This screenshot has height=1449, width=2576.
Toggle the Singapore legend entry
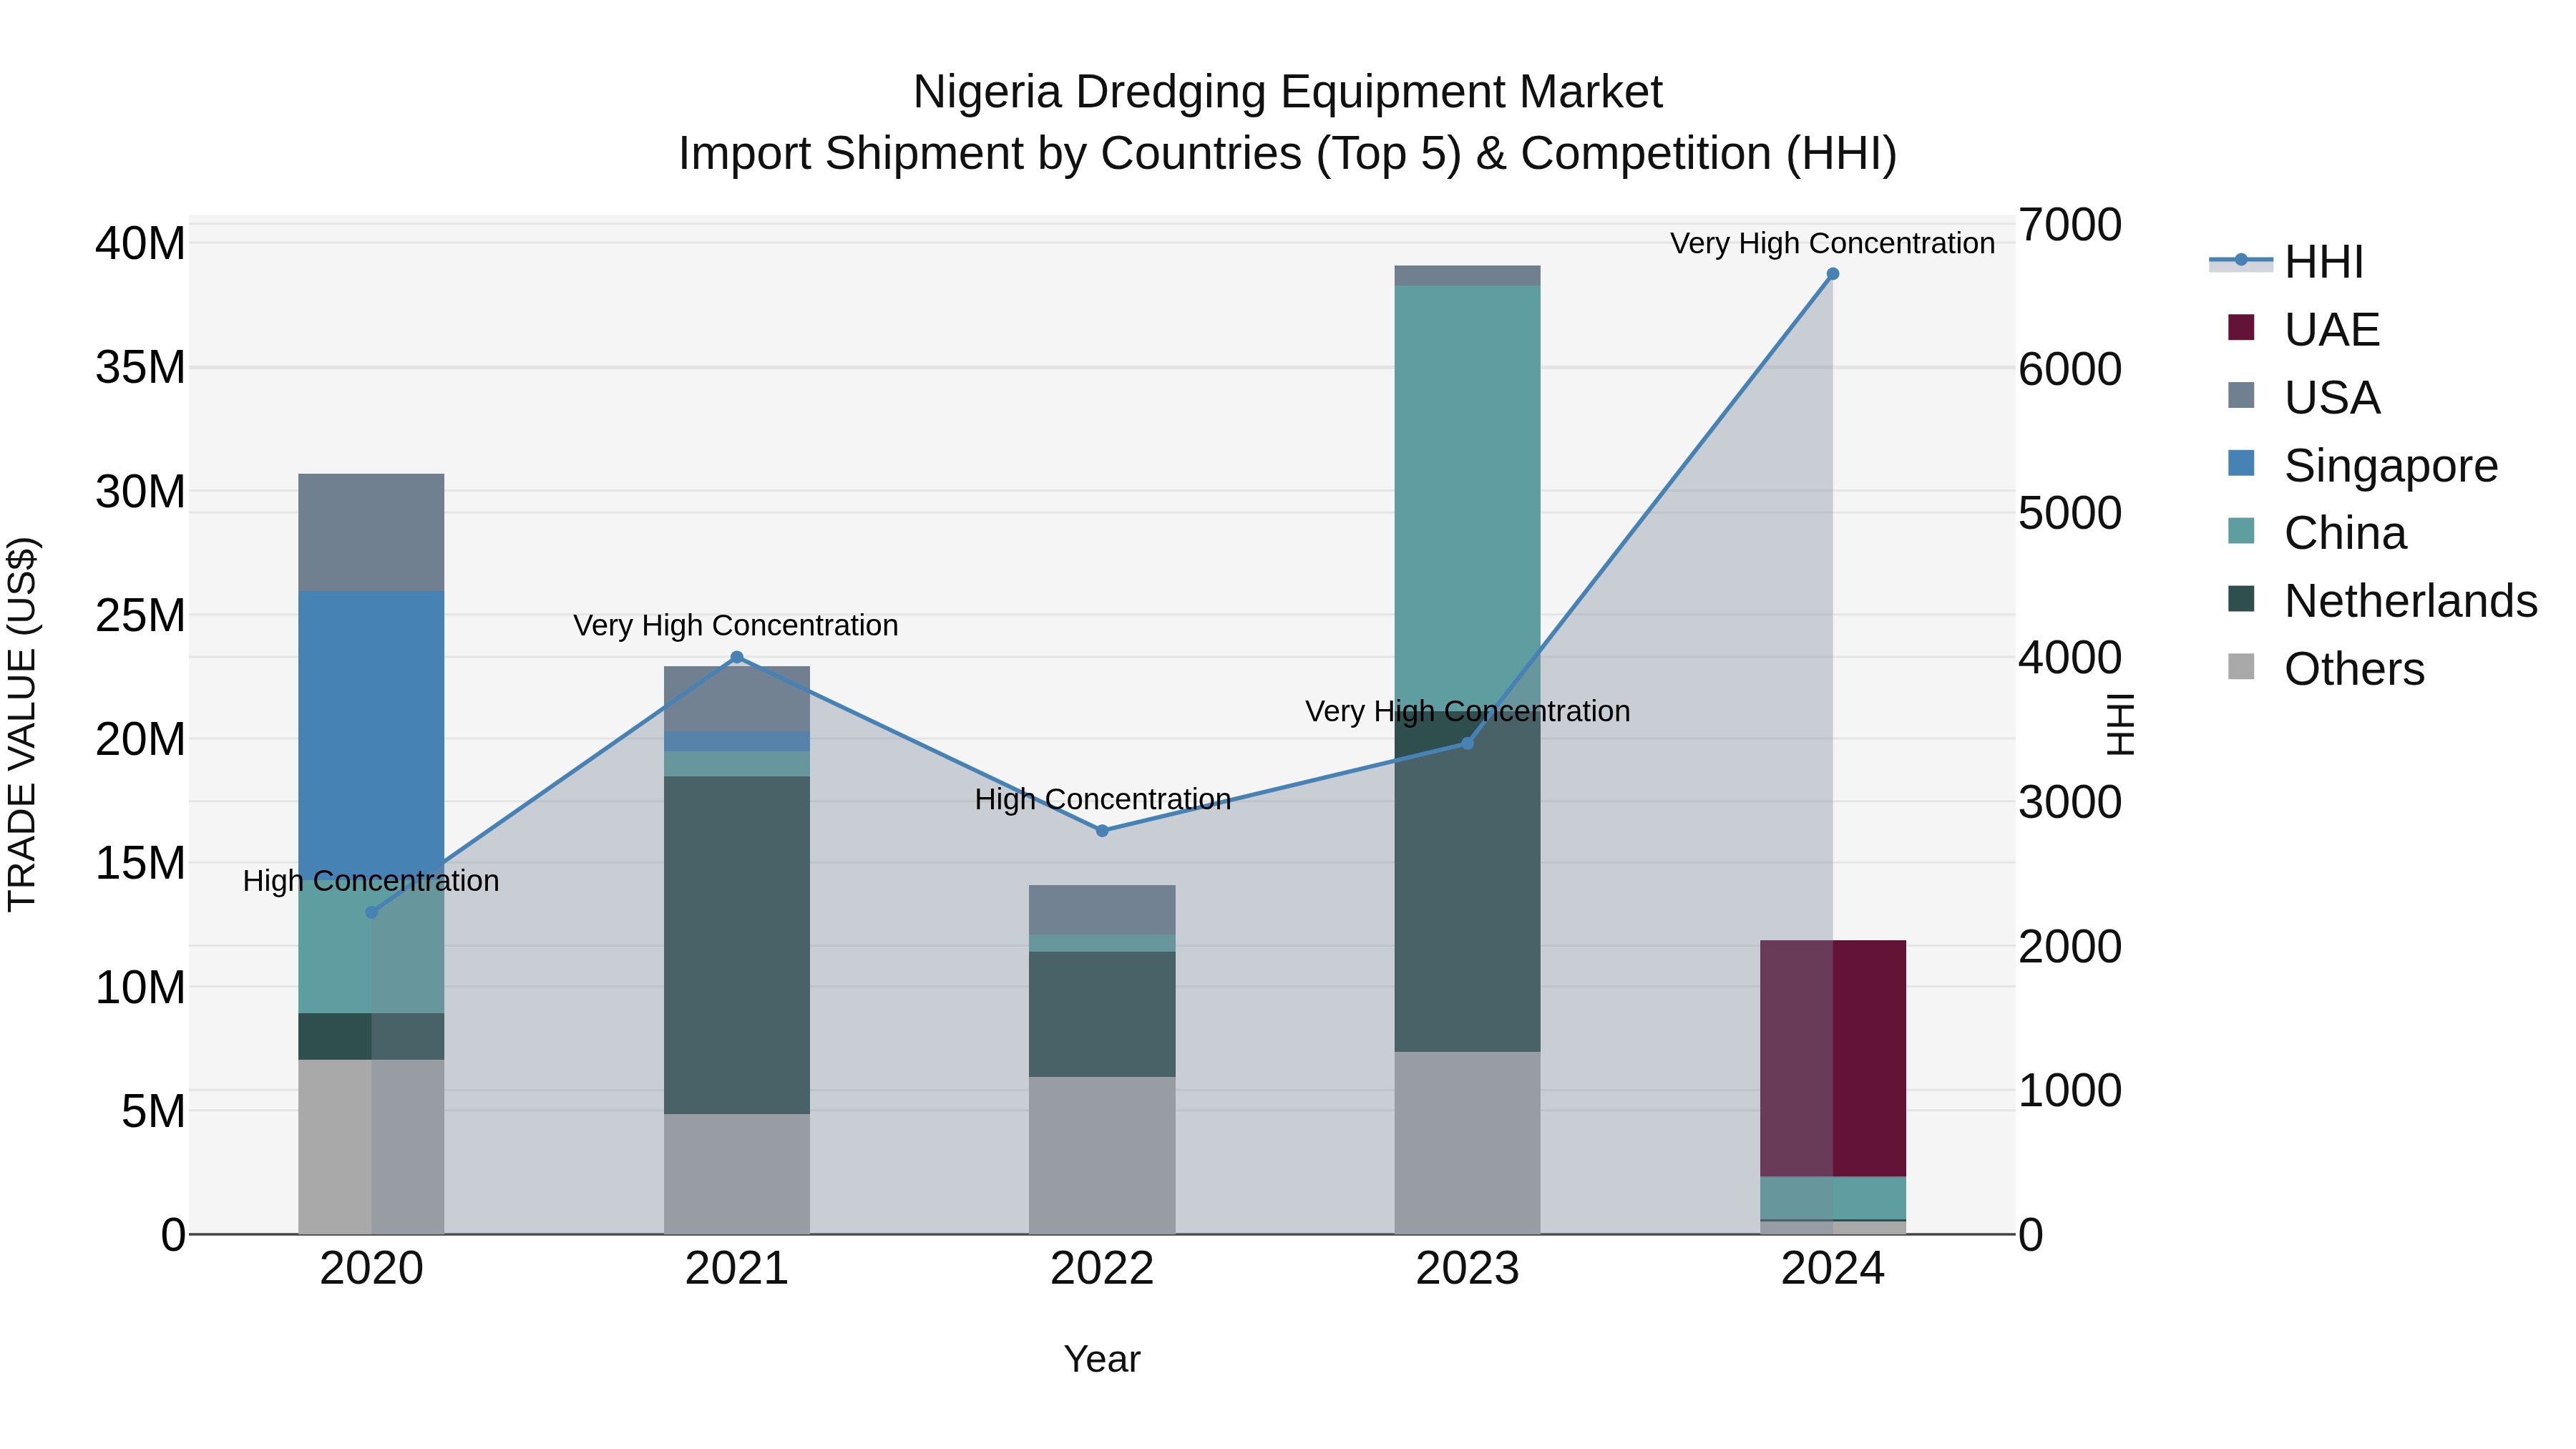pyautogui.click(x=2363, y=465)
